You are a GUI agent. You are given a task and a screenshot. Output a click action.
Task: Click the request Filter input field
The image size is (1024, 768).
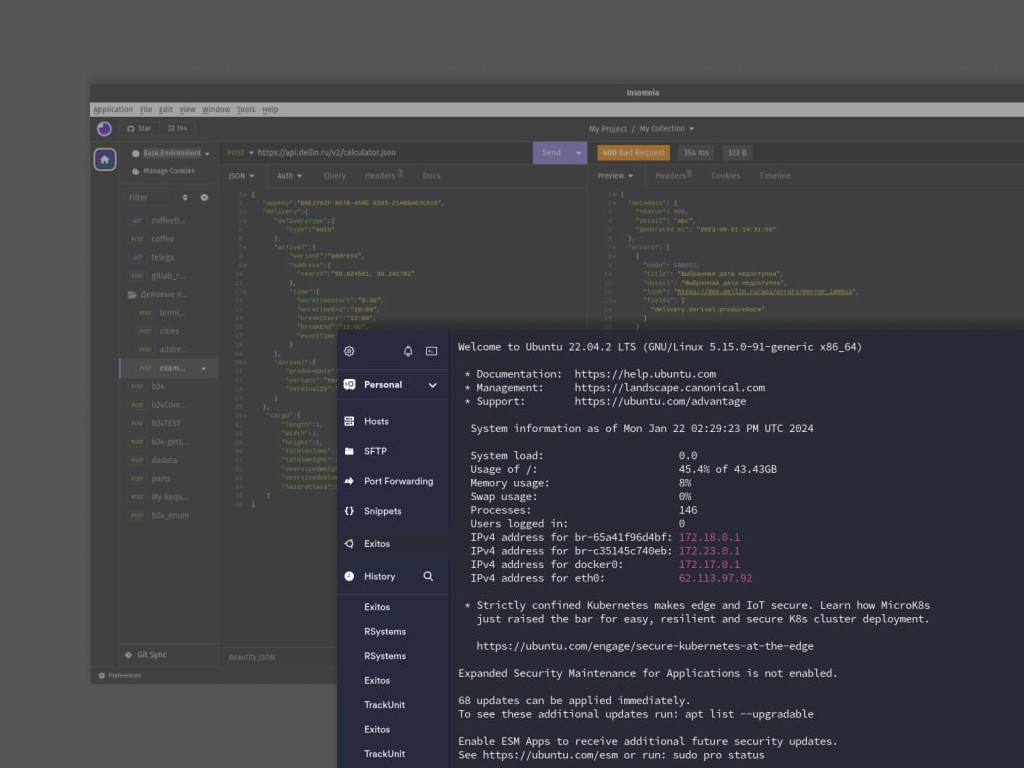point(150,198)
